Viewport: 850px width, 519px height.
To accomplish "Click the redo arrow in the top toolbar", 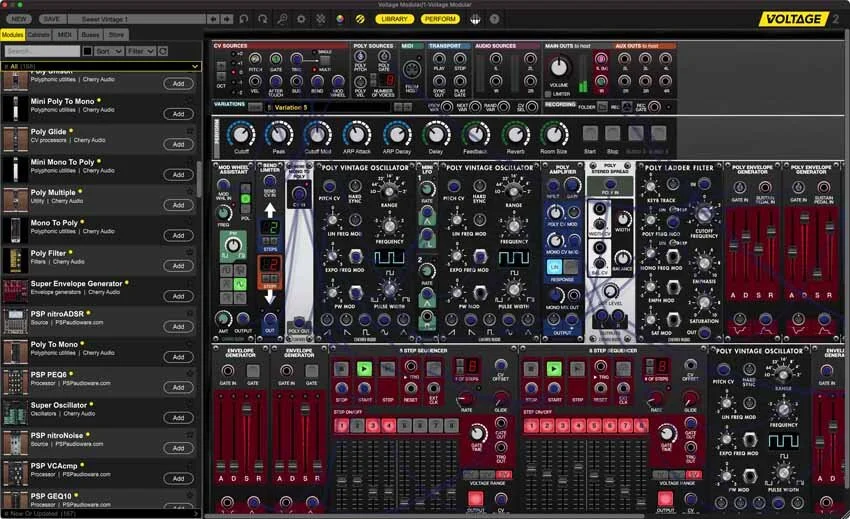I will (x=263, y=19).
